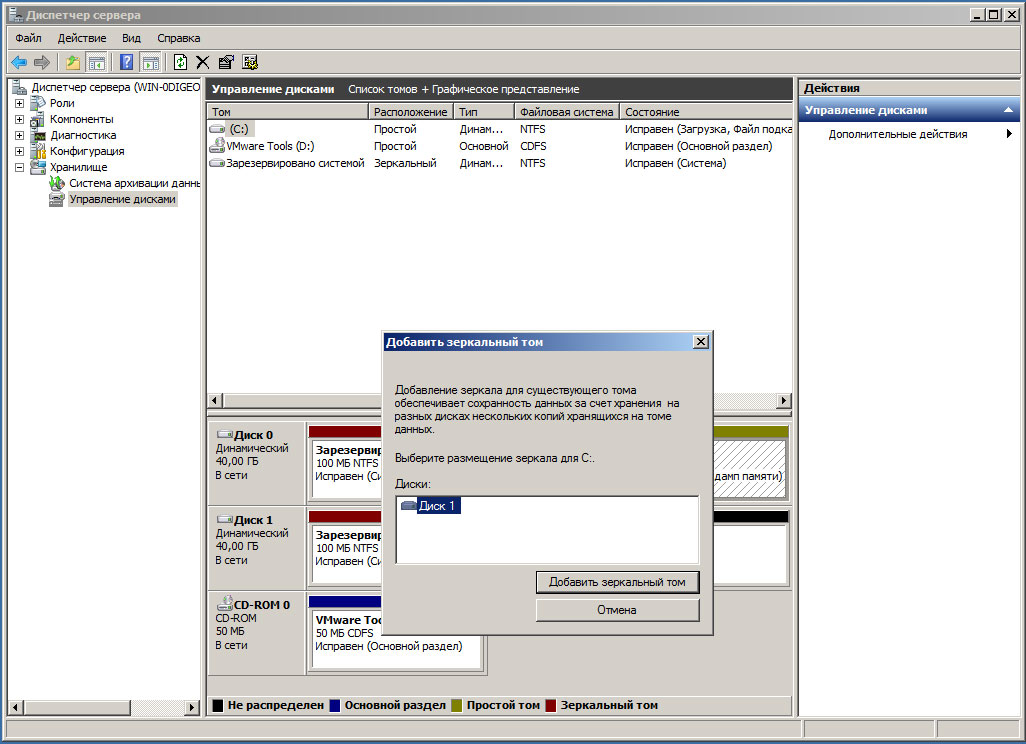The image size is (1026, 744).
Task: Close the Добавить зеркальный том dialog
Action: pyautogui.click(x=701, y=342)
